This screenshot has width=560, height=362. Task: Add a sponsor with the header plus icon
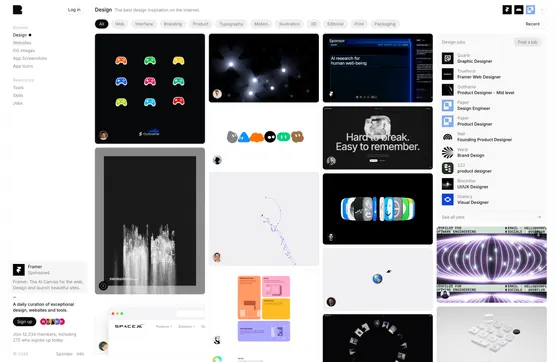pyautogui.click(x=542, y=10)
